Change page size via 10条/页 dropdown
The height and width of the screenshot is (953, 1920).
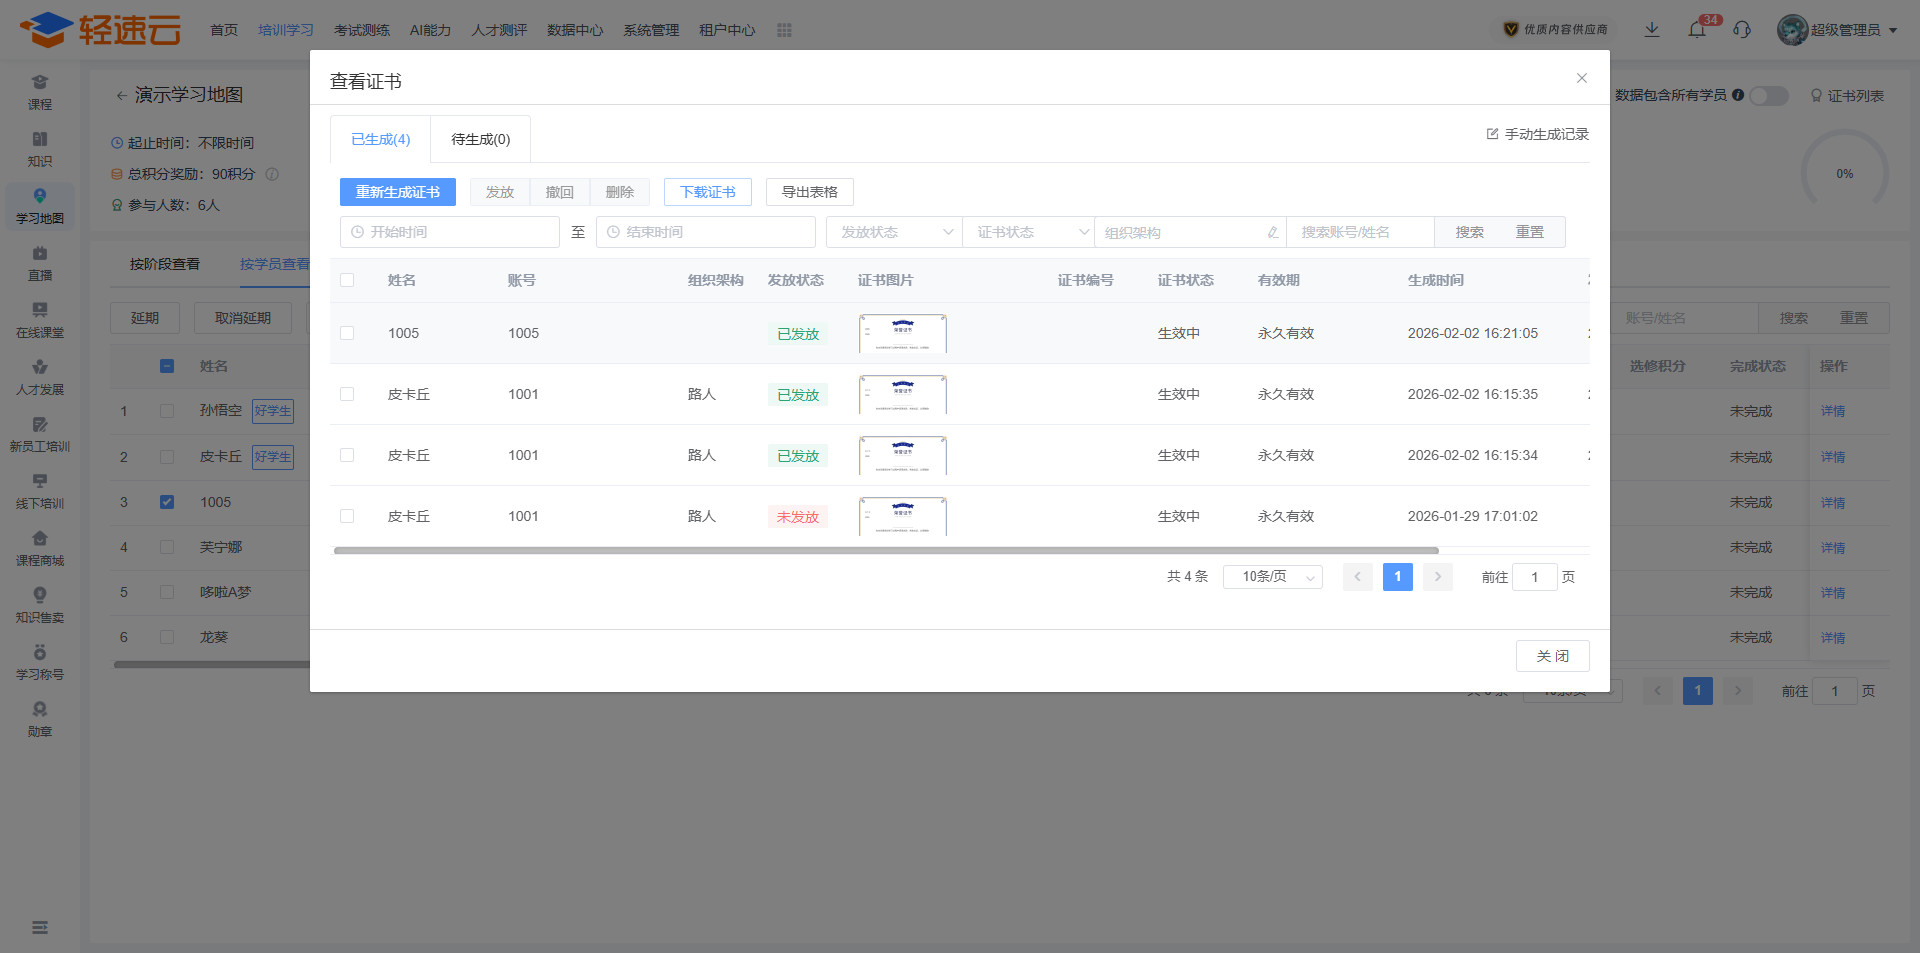[x=1272, y=577]
